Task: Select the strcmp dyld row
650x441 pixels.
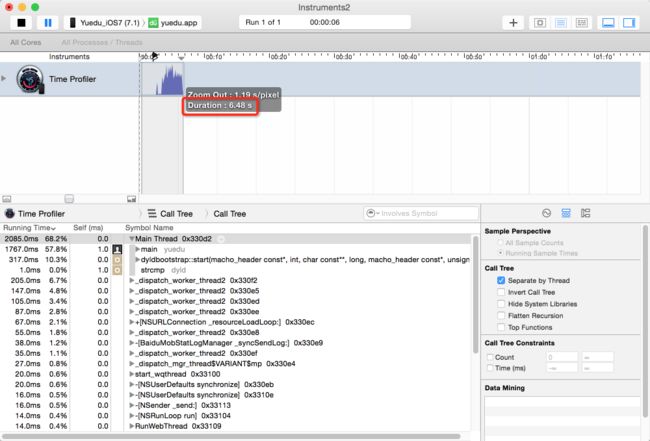Action: click(x=236, y=270)
